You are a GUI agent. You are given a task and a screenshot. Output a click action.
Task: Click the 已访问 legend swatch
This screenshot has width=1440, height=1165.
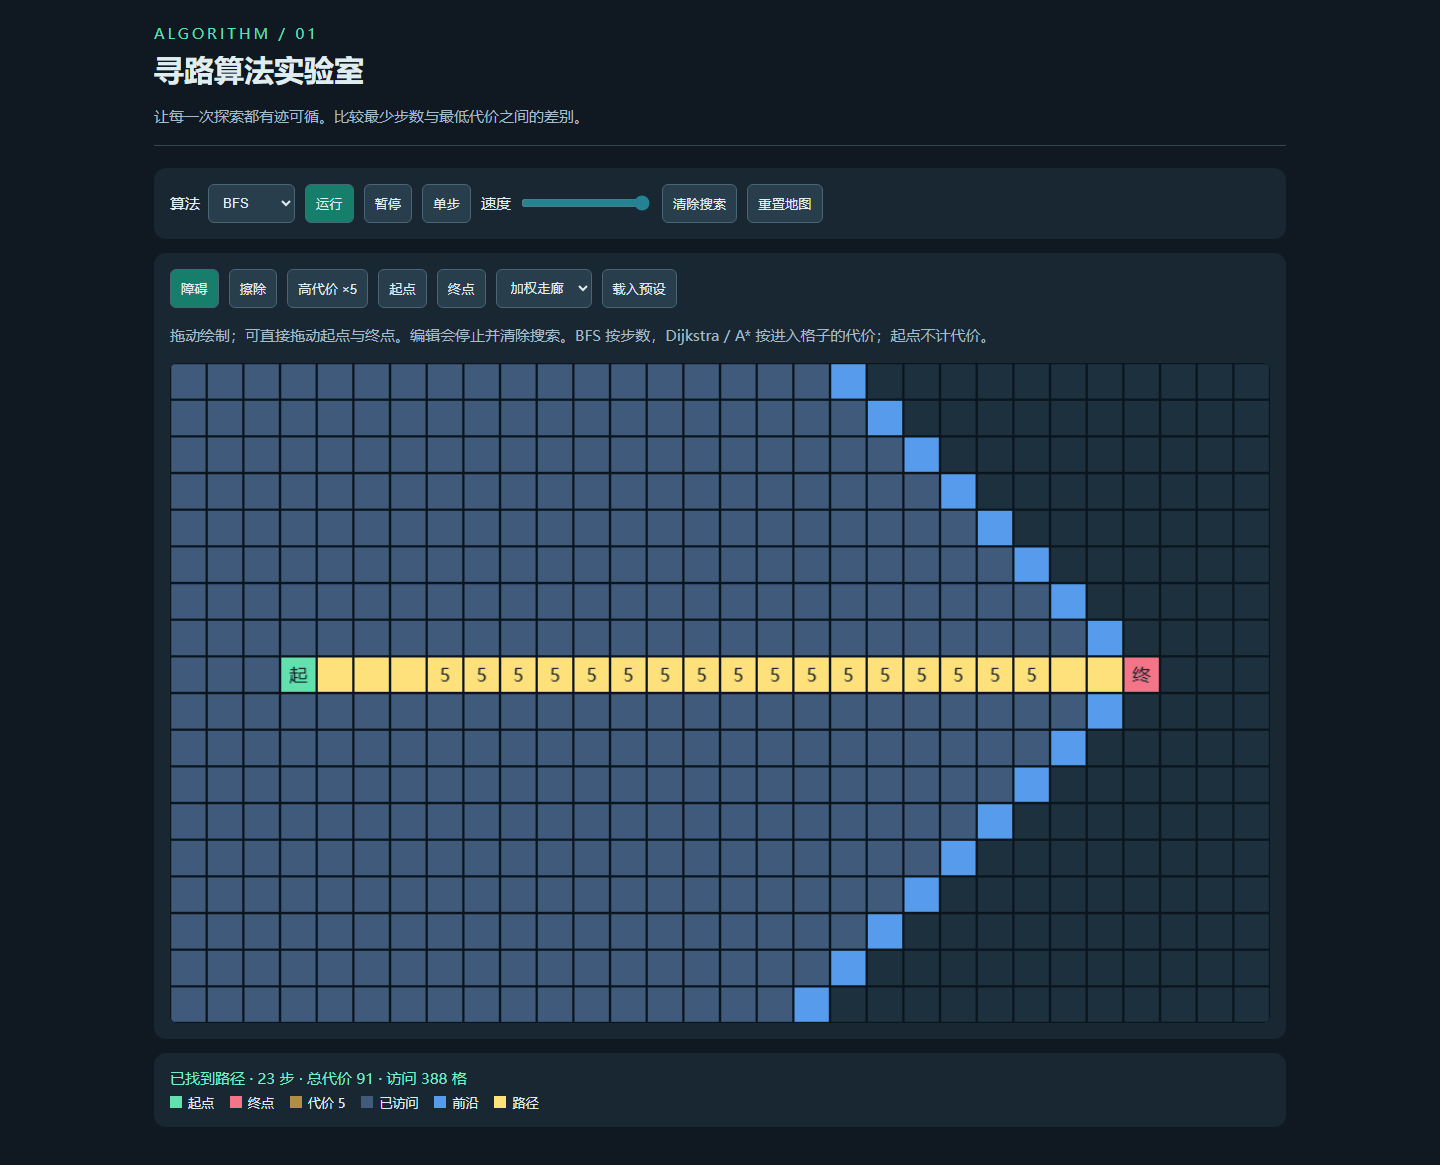point(367,1103)
